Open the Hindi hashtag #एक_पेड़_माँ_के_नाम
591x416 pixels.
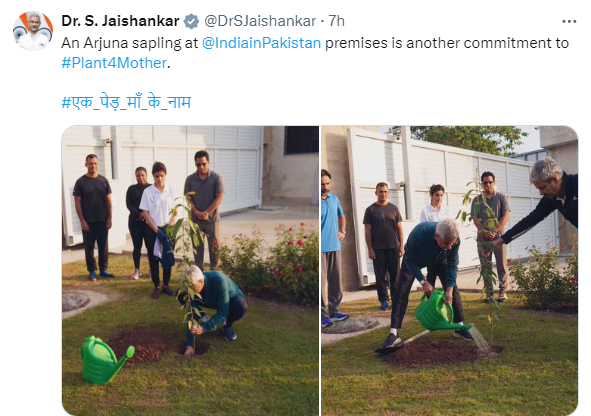126,102
